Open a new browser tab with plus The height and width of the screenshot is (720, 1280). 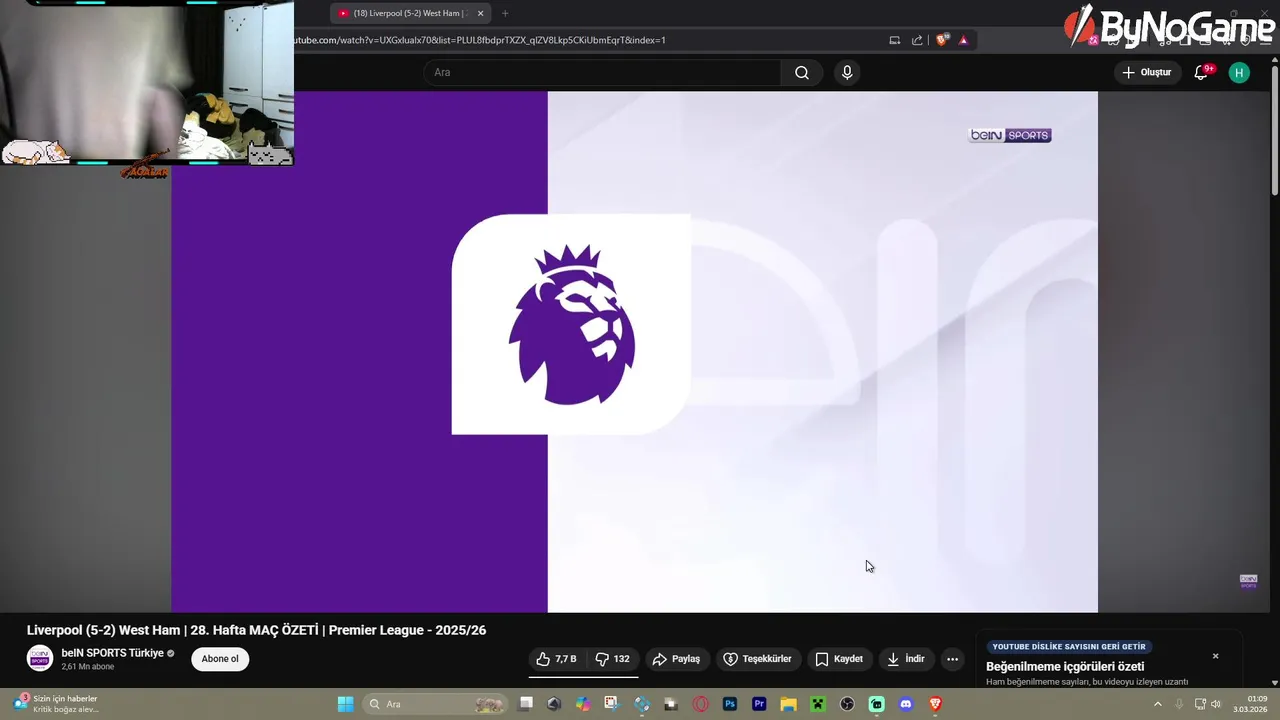(504, 13)
